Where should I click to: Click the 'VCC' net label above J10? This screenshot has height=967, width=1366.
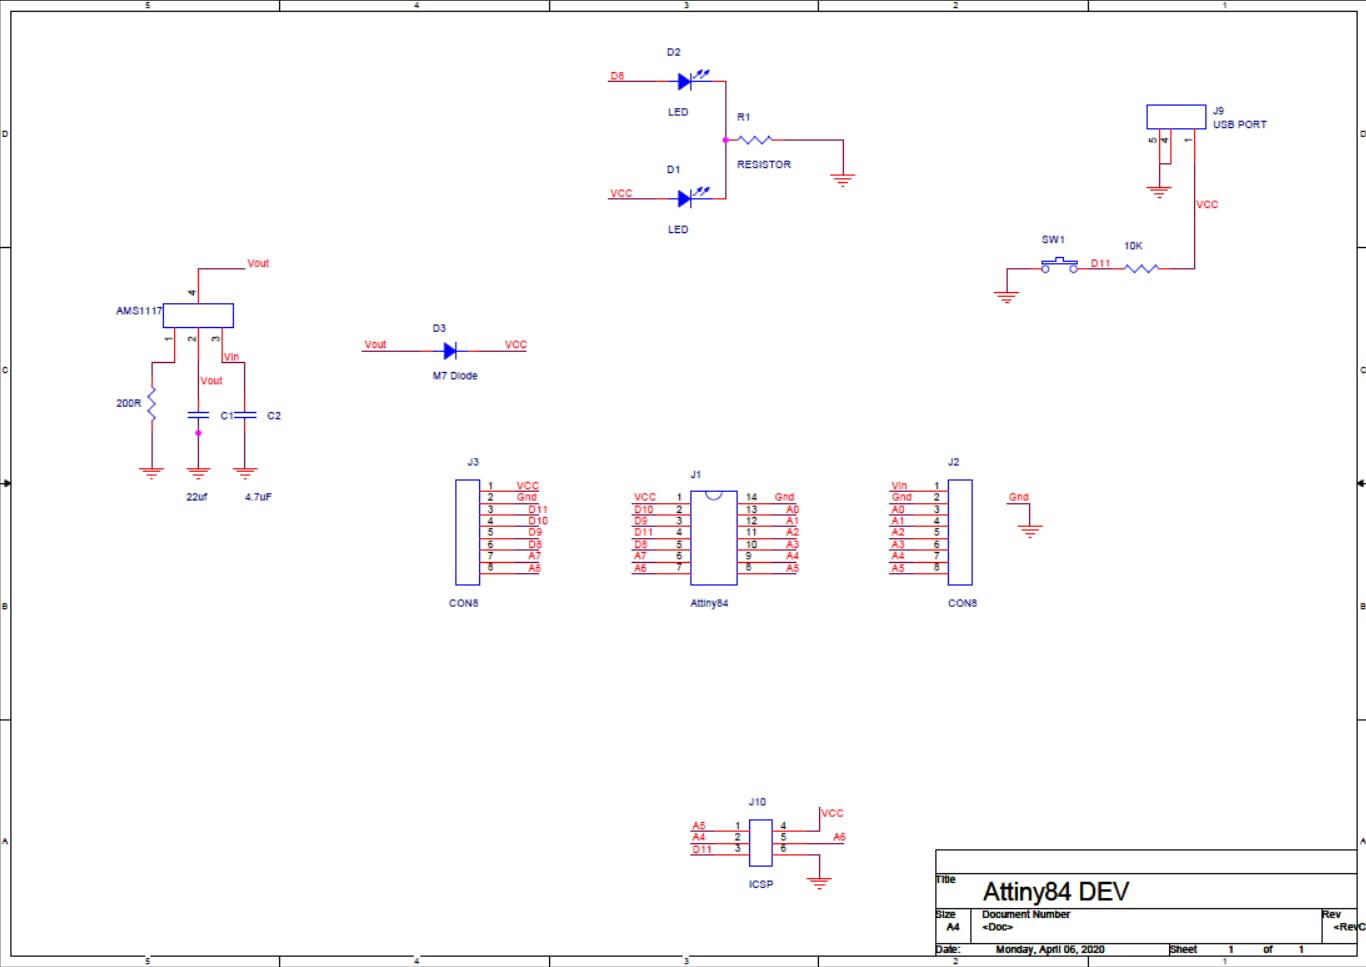pyautogui.click(x=832, y=814)
